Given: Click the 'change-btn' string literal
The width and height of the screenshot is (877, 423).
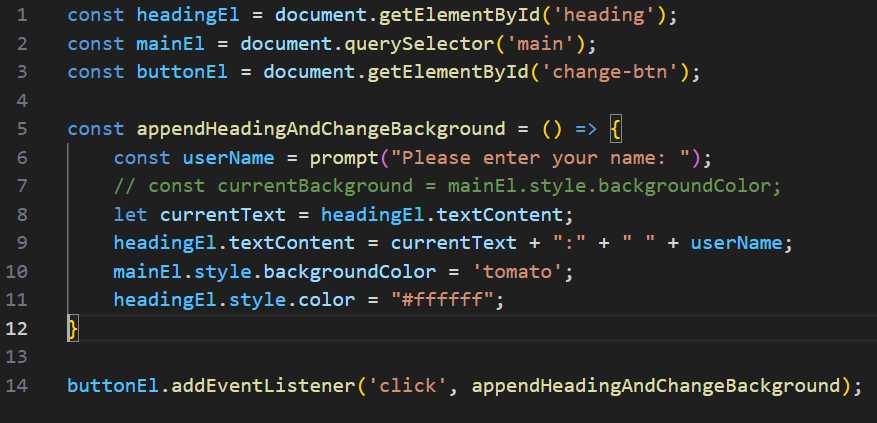Looking at the screenshot, I should click(610, 72).
